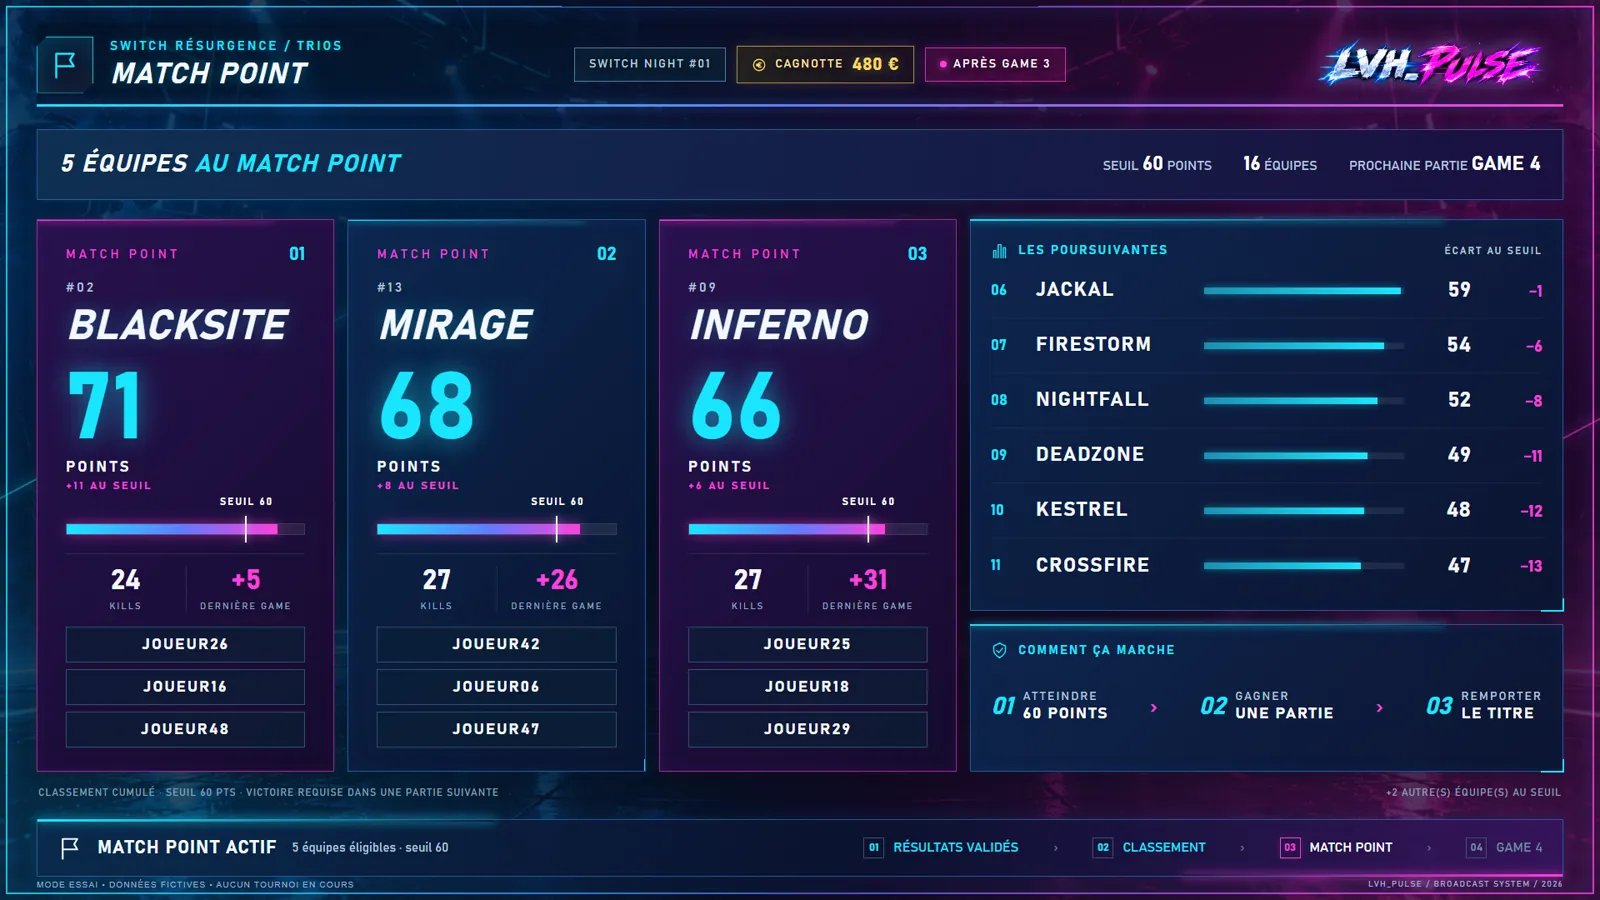Click CROSSFIRE's gap value –13

[1531, 566]
